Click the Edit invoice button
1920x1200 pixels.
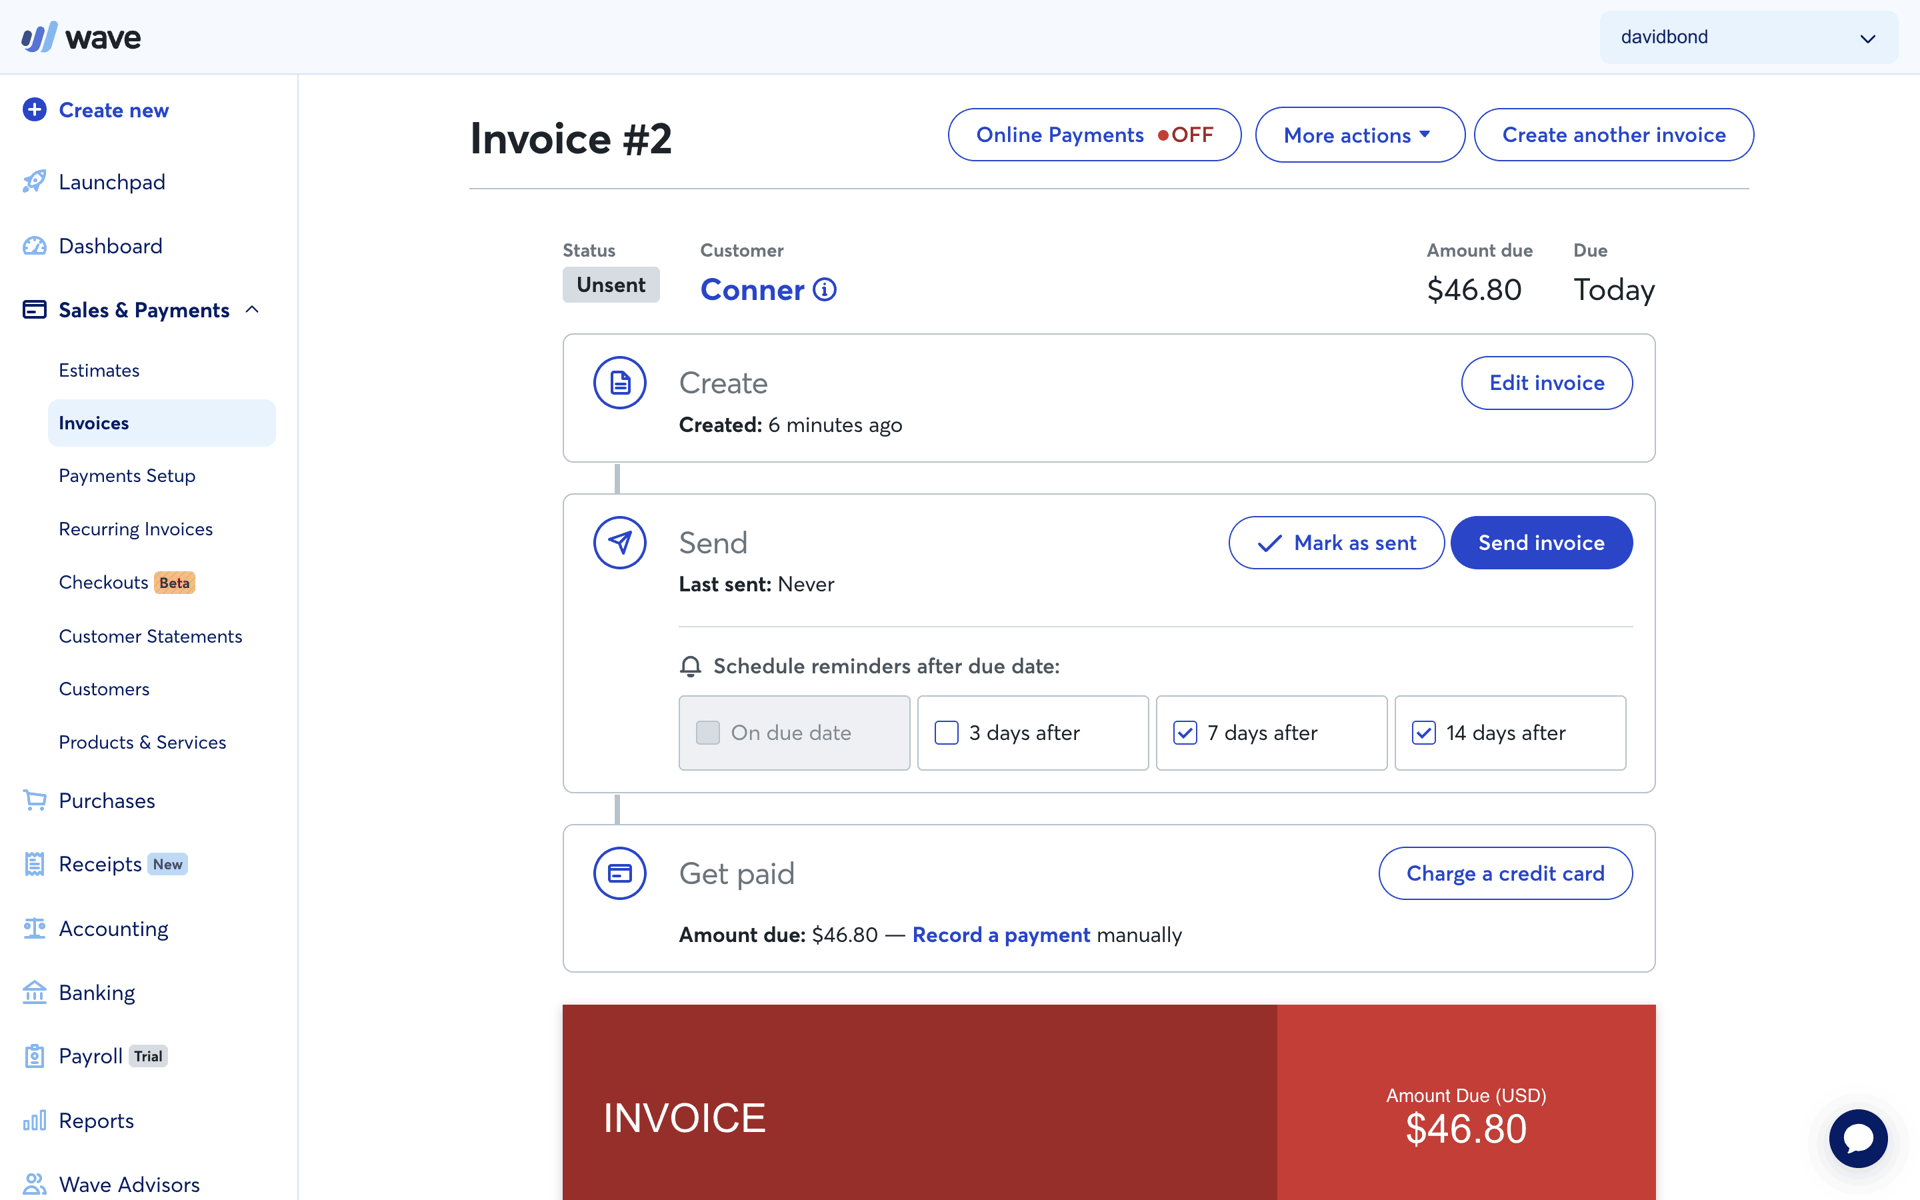click(1546, 383)
